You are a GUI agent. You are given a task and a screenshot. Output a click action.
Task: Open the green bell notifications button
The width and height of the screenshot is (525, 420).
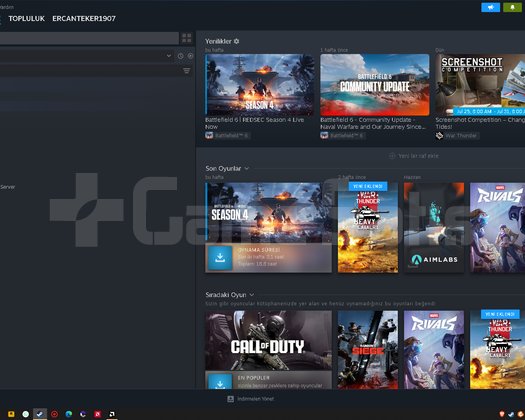(x=512, y=7)
